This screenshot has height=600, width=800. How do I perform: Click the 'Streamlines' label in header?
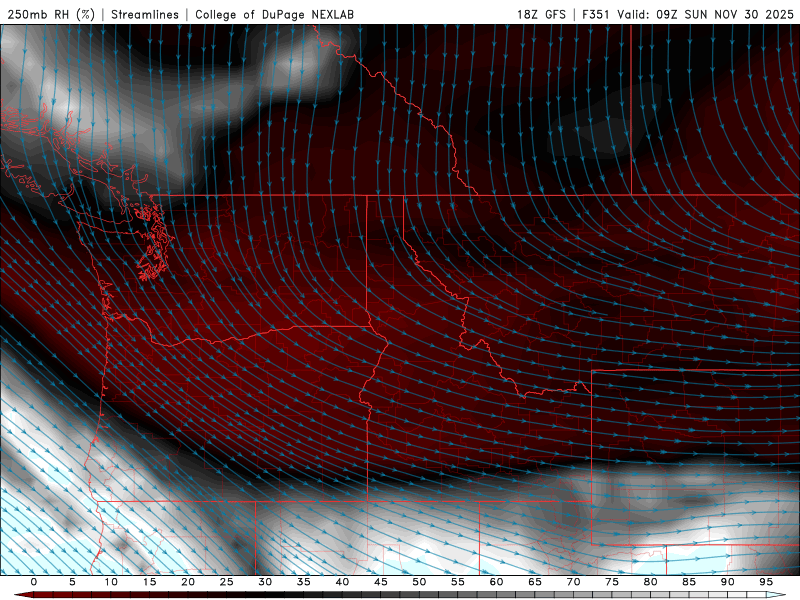coord(145,14)
